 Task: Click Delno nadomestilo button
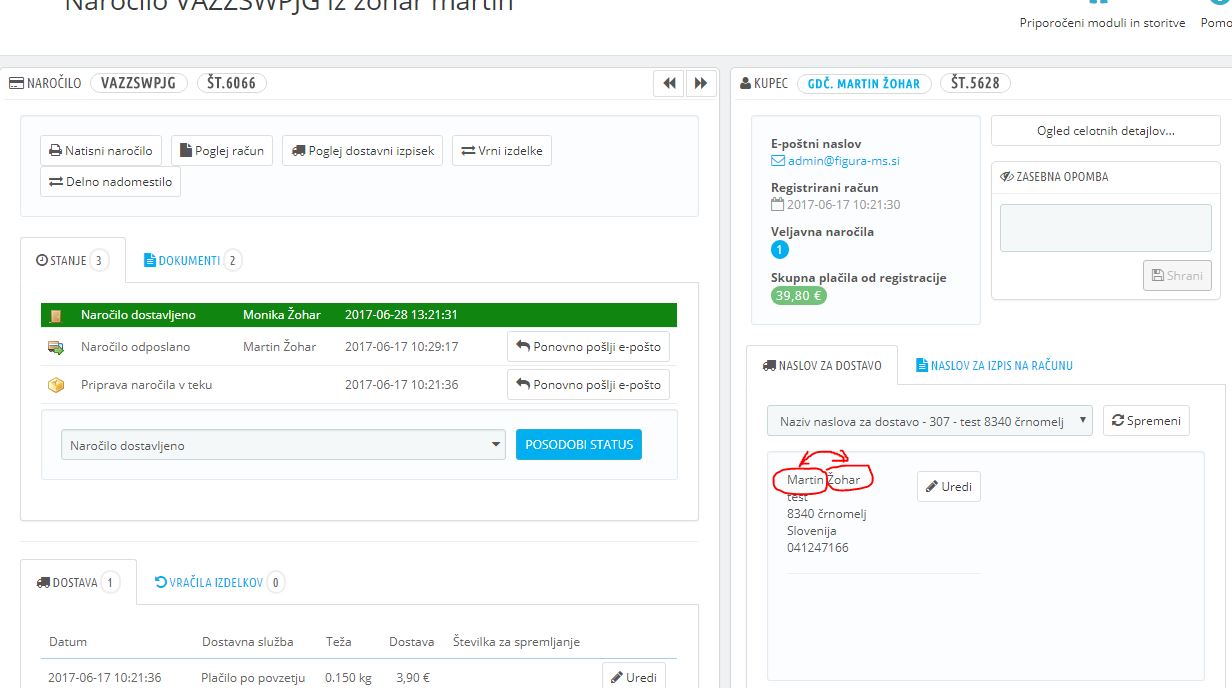click(x=111, y=182)
